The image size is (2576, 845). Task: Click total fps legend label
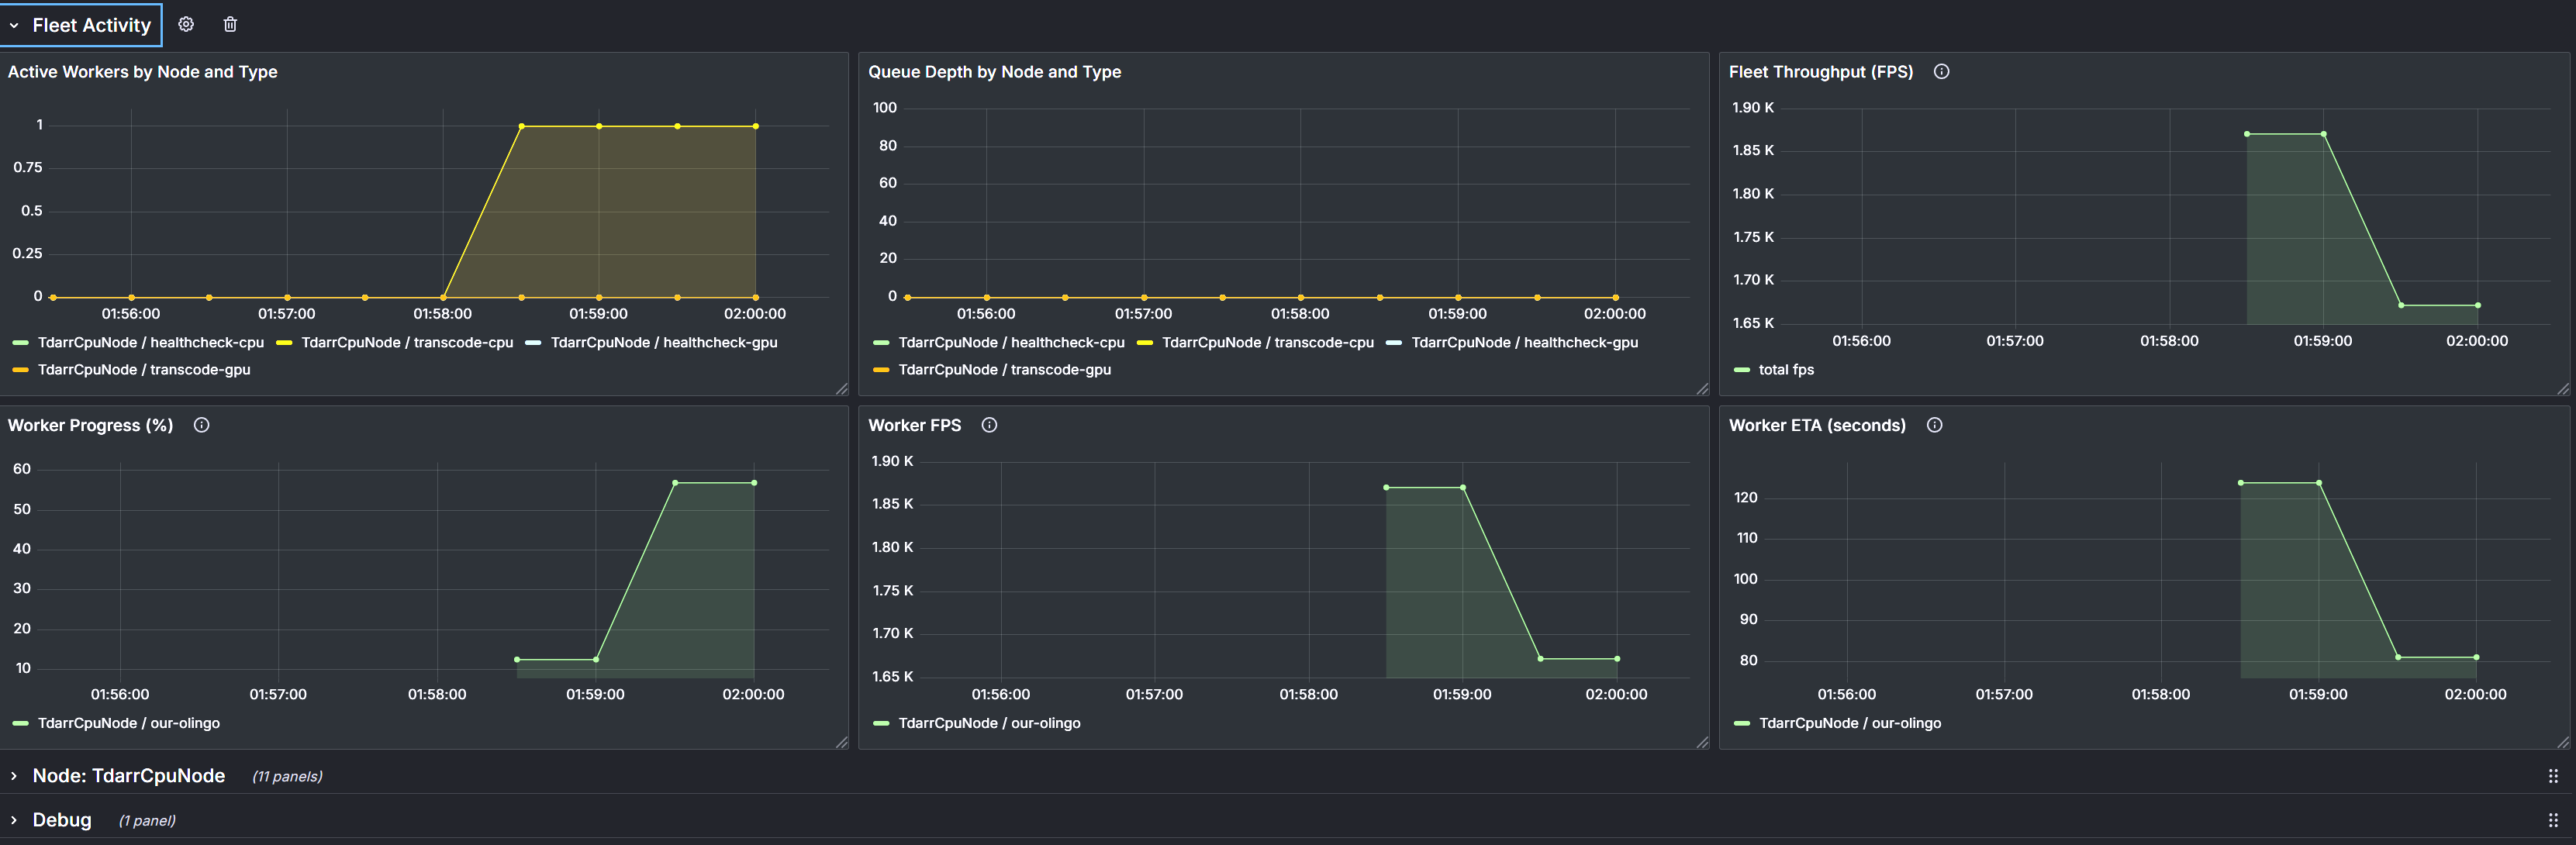pos(1786,369)
